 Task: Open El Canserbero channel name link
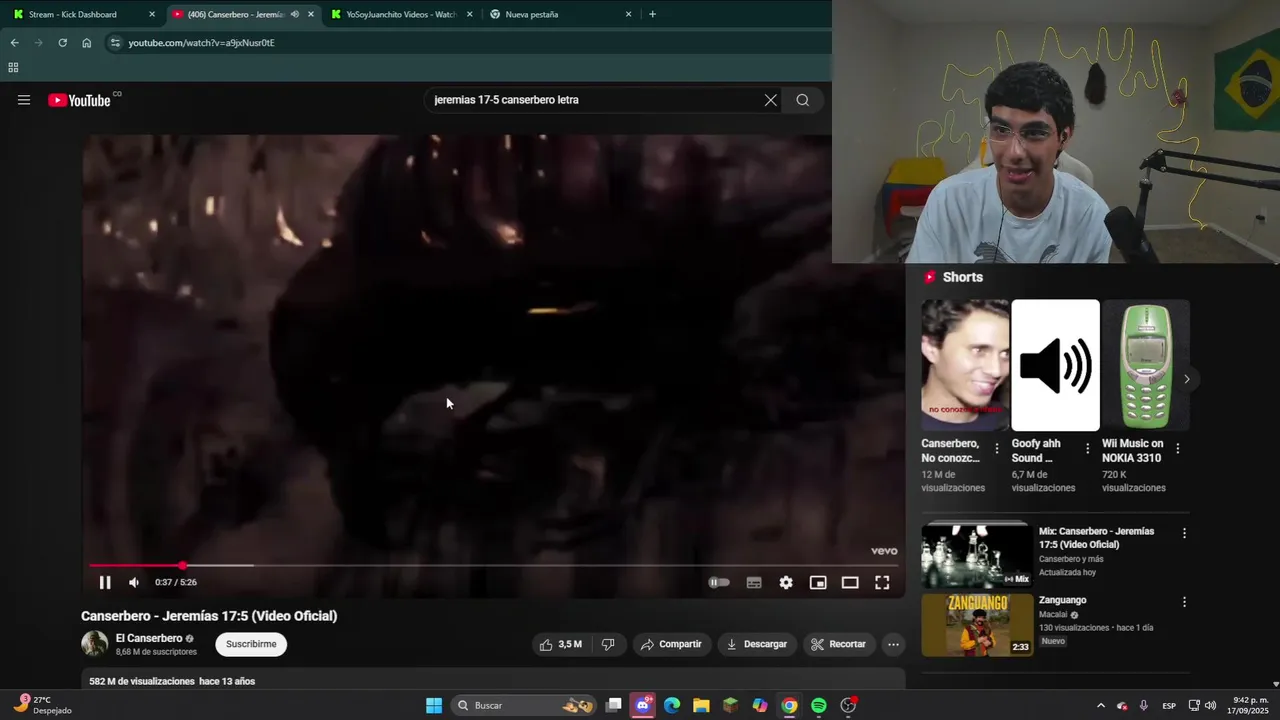pyautogui.click(x=149, y=638)
